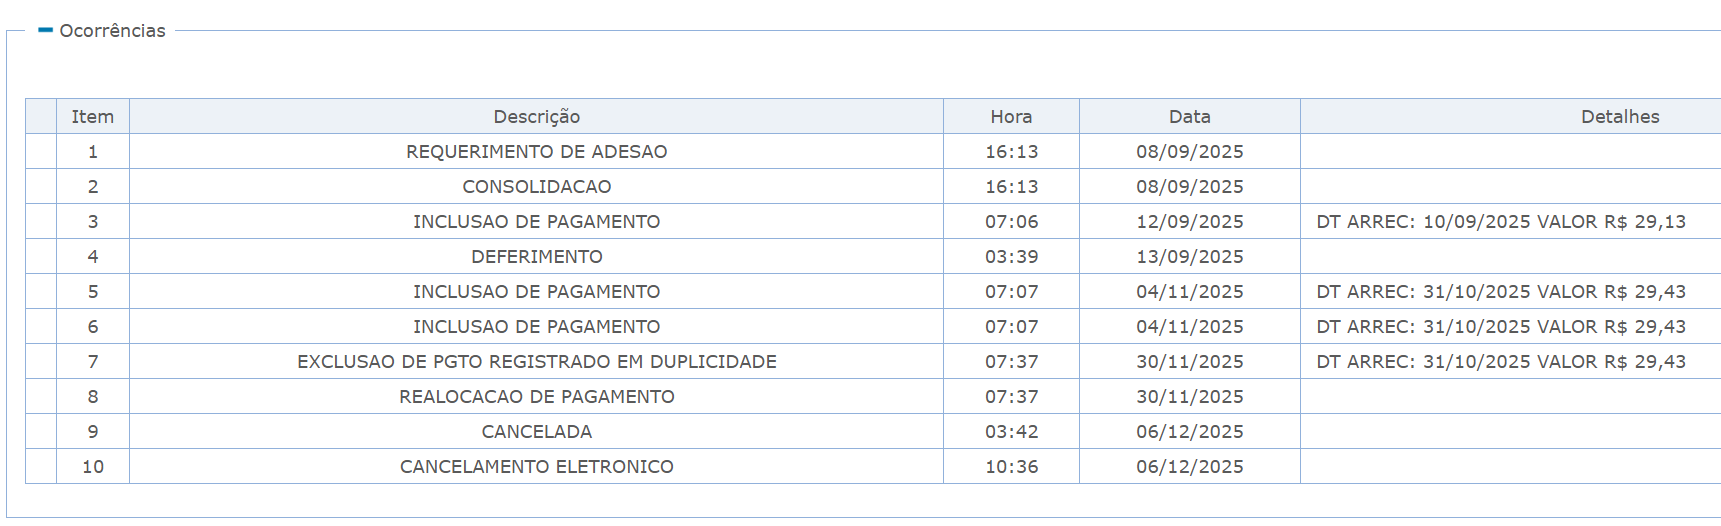The image size is (1721, 526).
Task: Click the Ocorrências section title
Action: coord(112,31)
